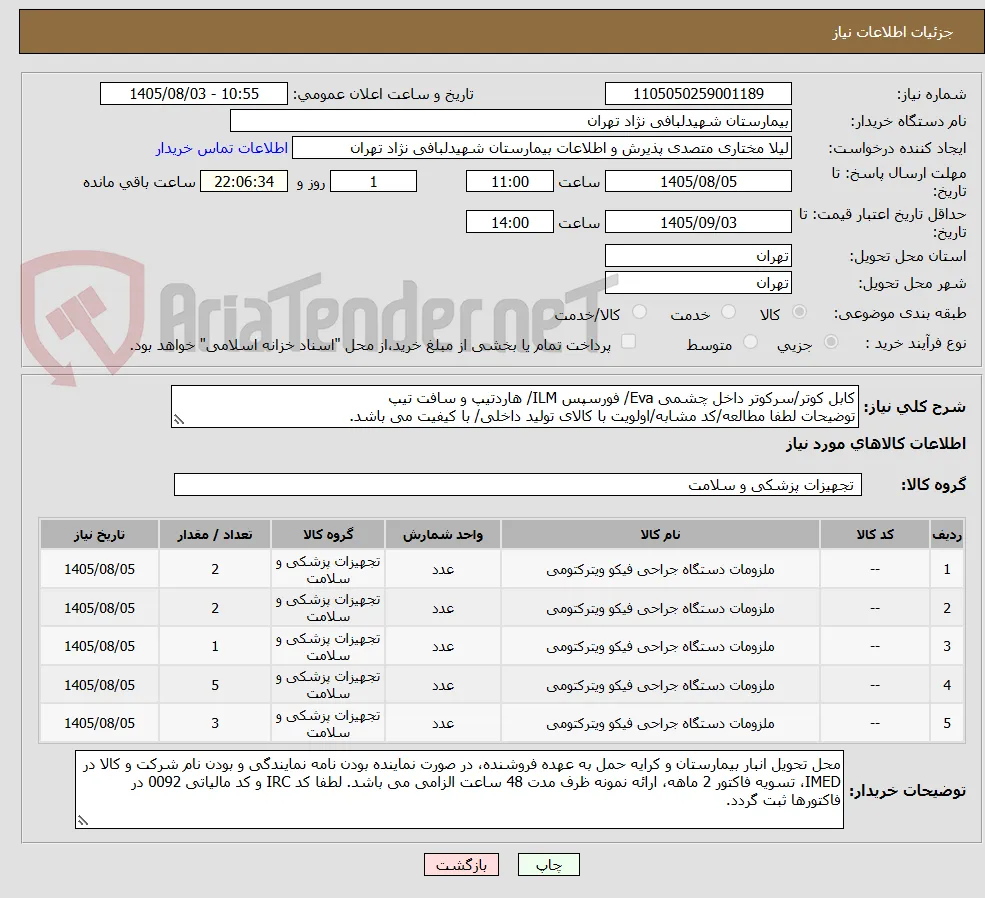Select the کالا/خدمت radio button
Image resolution: width=985 pixels, height=898 pixels.
click(x=639, y=312)
